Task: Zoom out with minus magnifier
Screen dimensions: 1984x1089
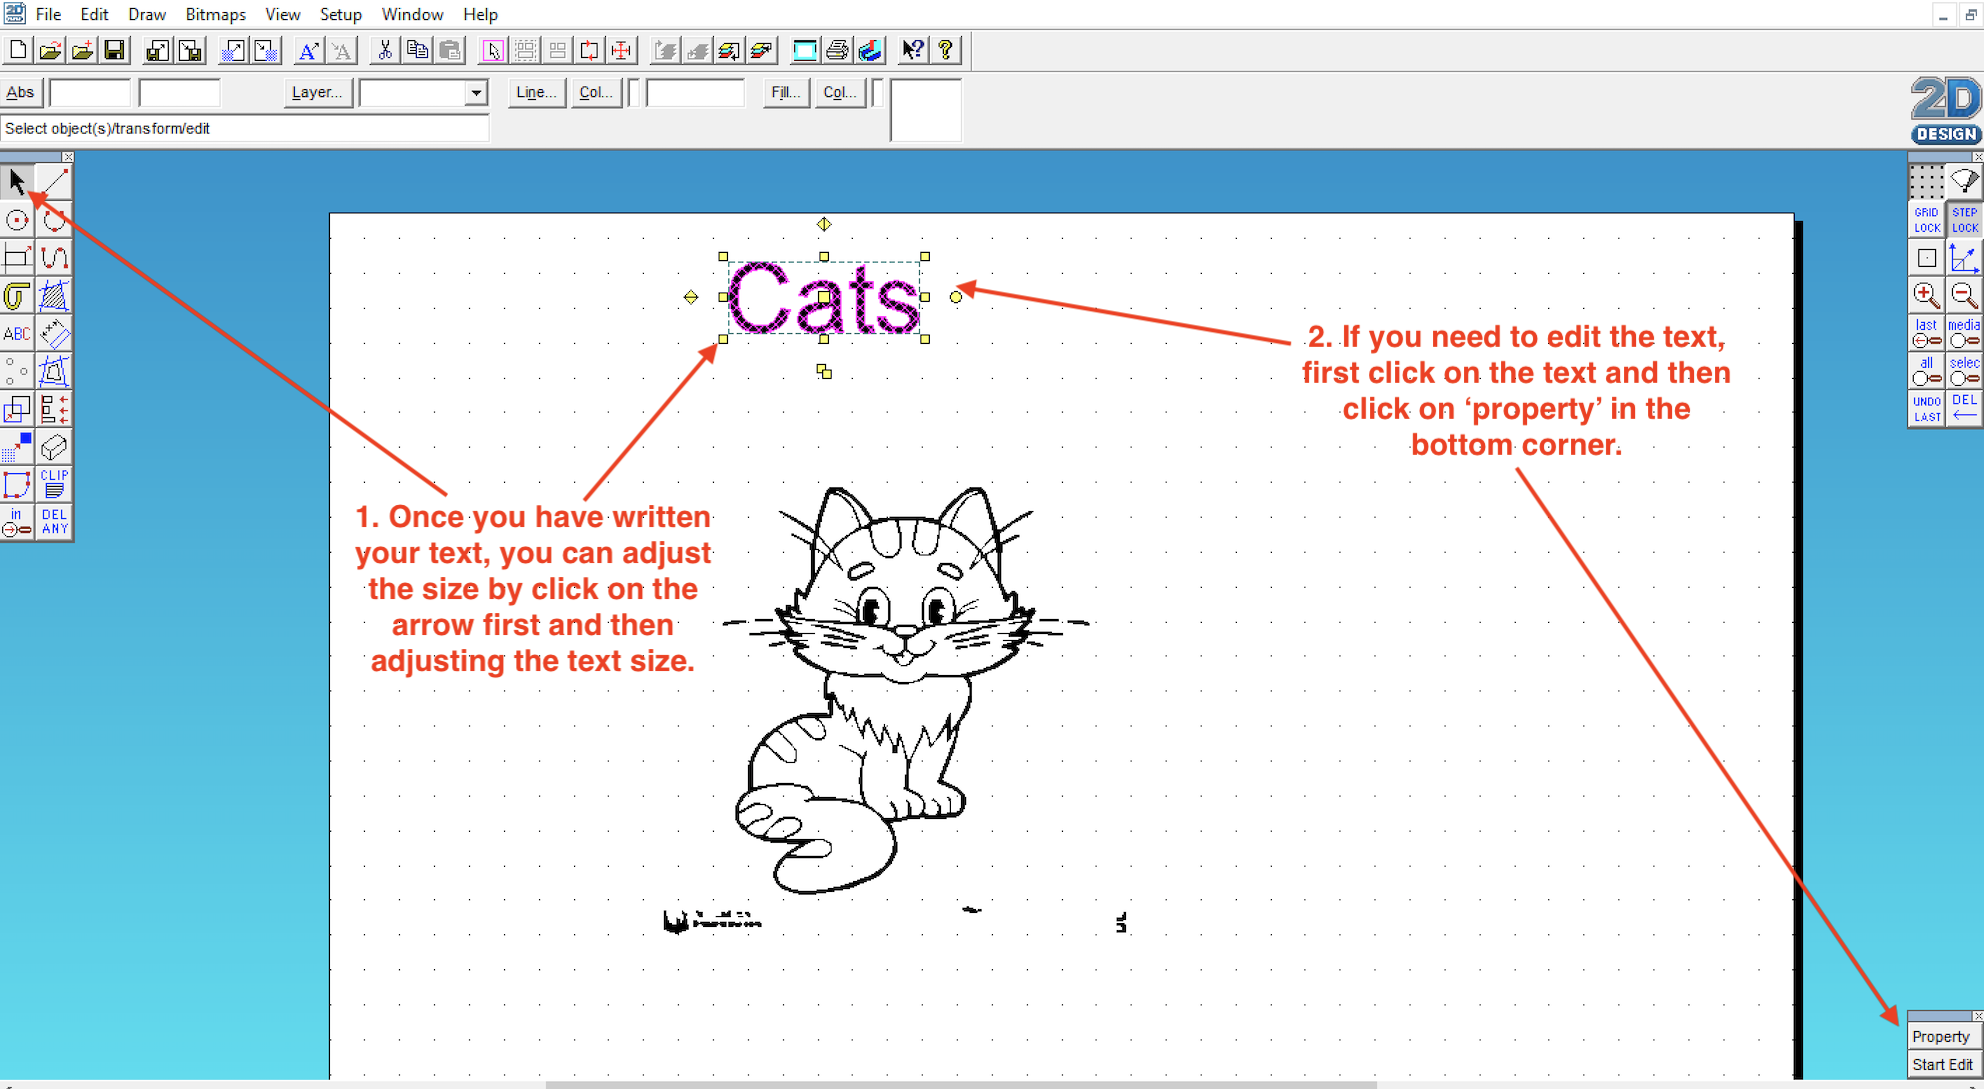Action: [1964, 295]
